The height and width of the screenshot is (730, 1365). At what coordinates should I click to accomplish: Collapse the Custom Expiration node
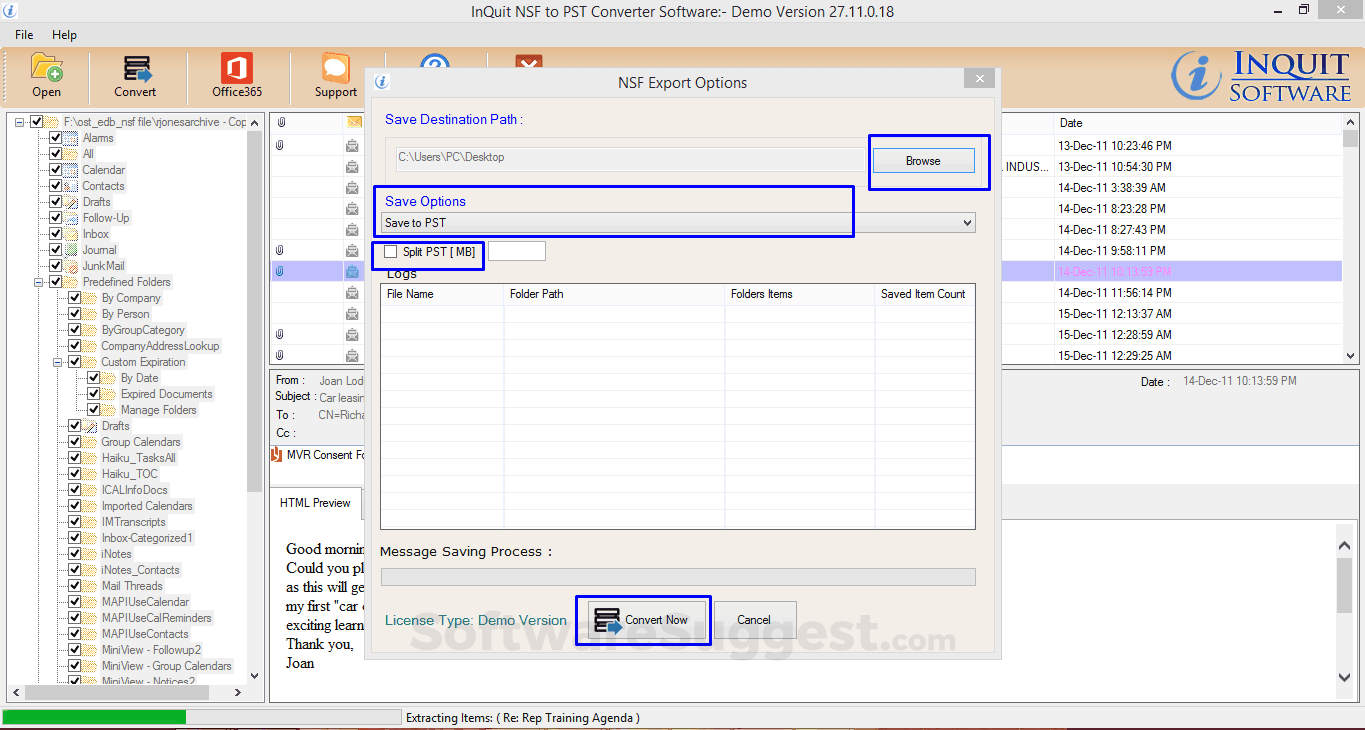pyautogui.click(x=58, y=362)
